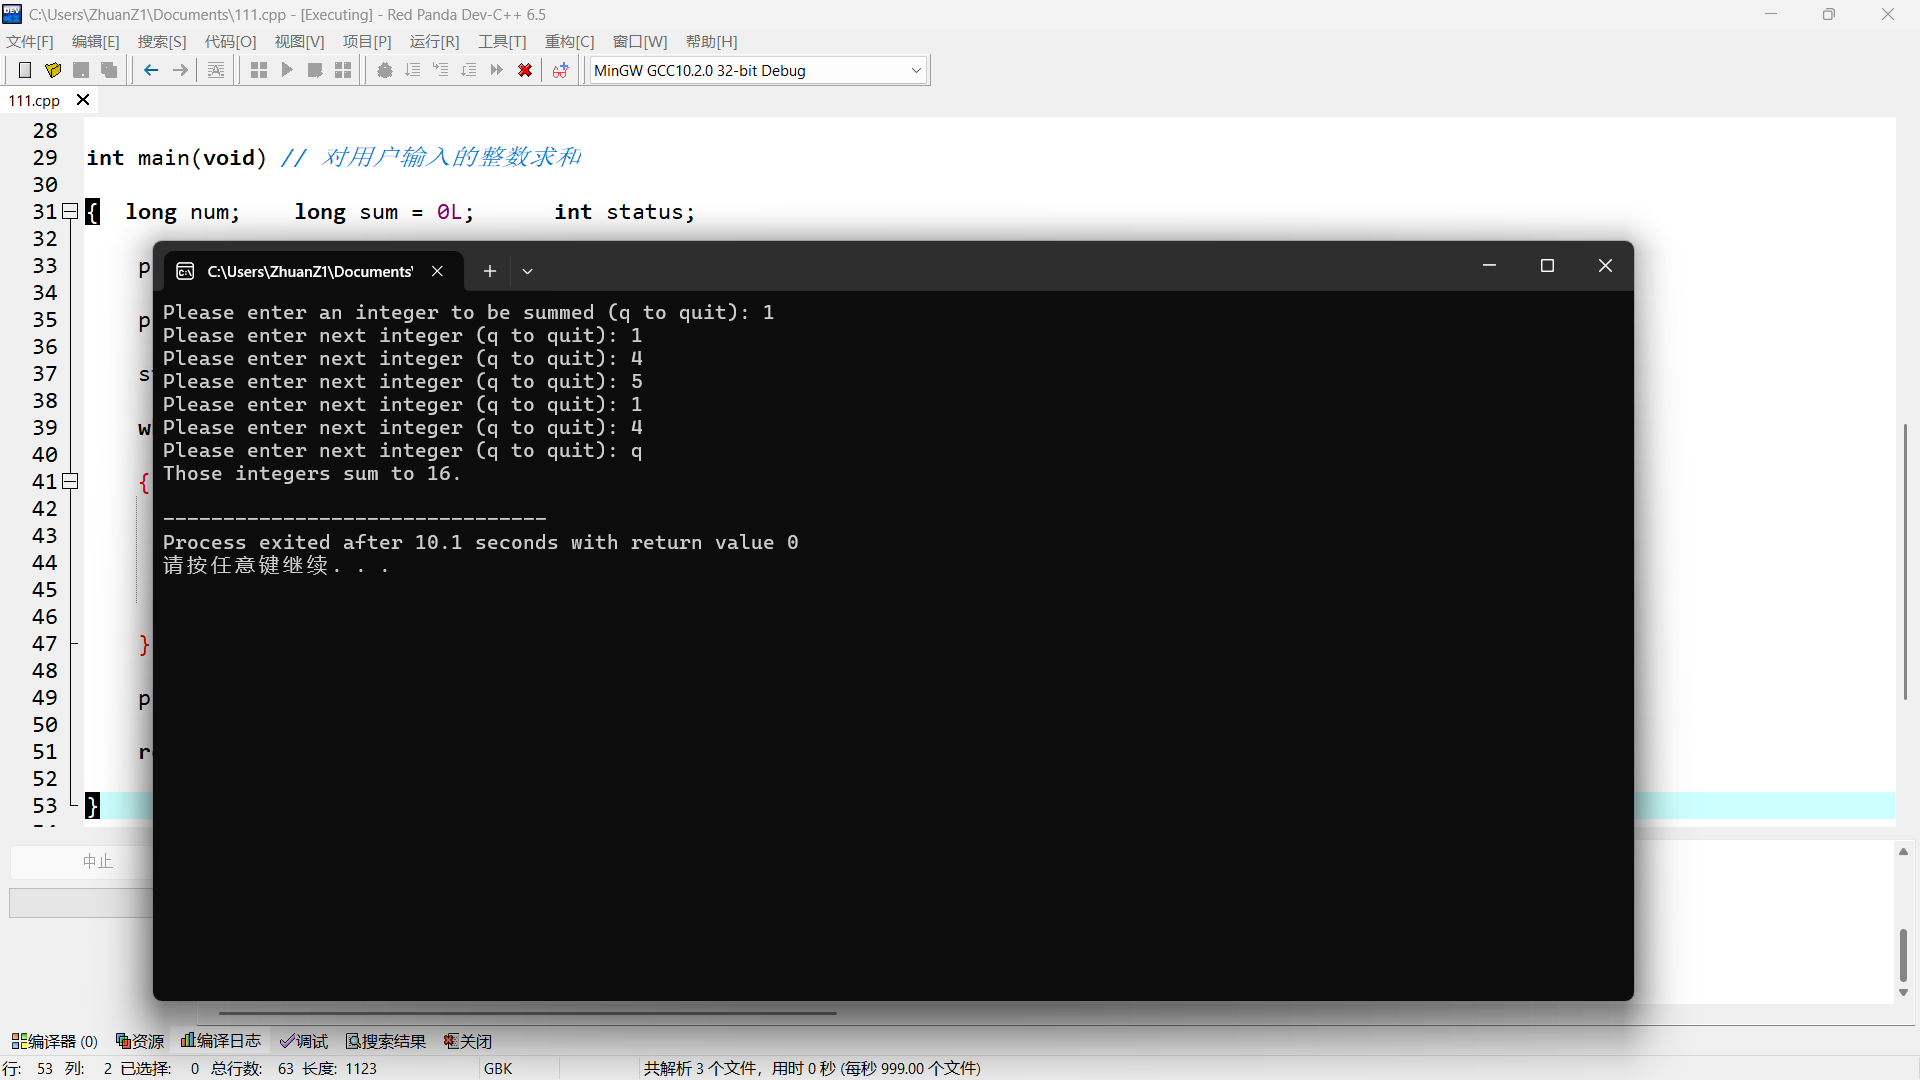
Task: Click the back navigation arrow icon
Action: (151, 70)
